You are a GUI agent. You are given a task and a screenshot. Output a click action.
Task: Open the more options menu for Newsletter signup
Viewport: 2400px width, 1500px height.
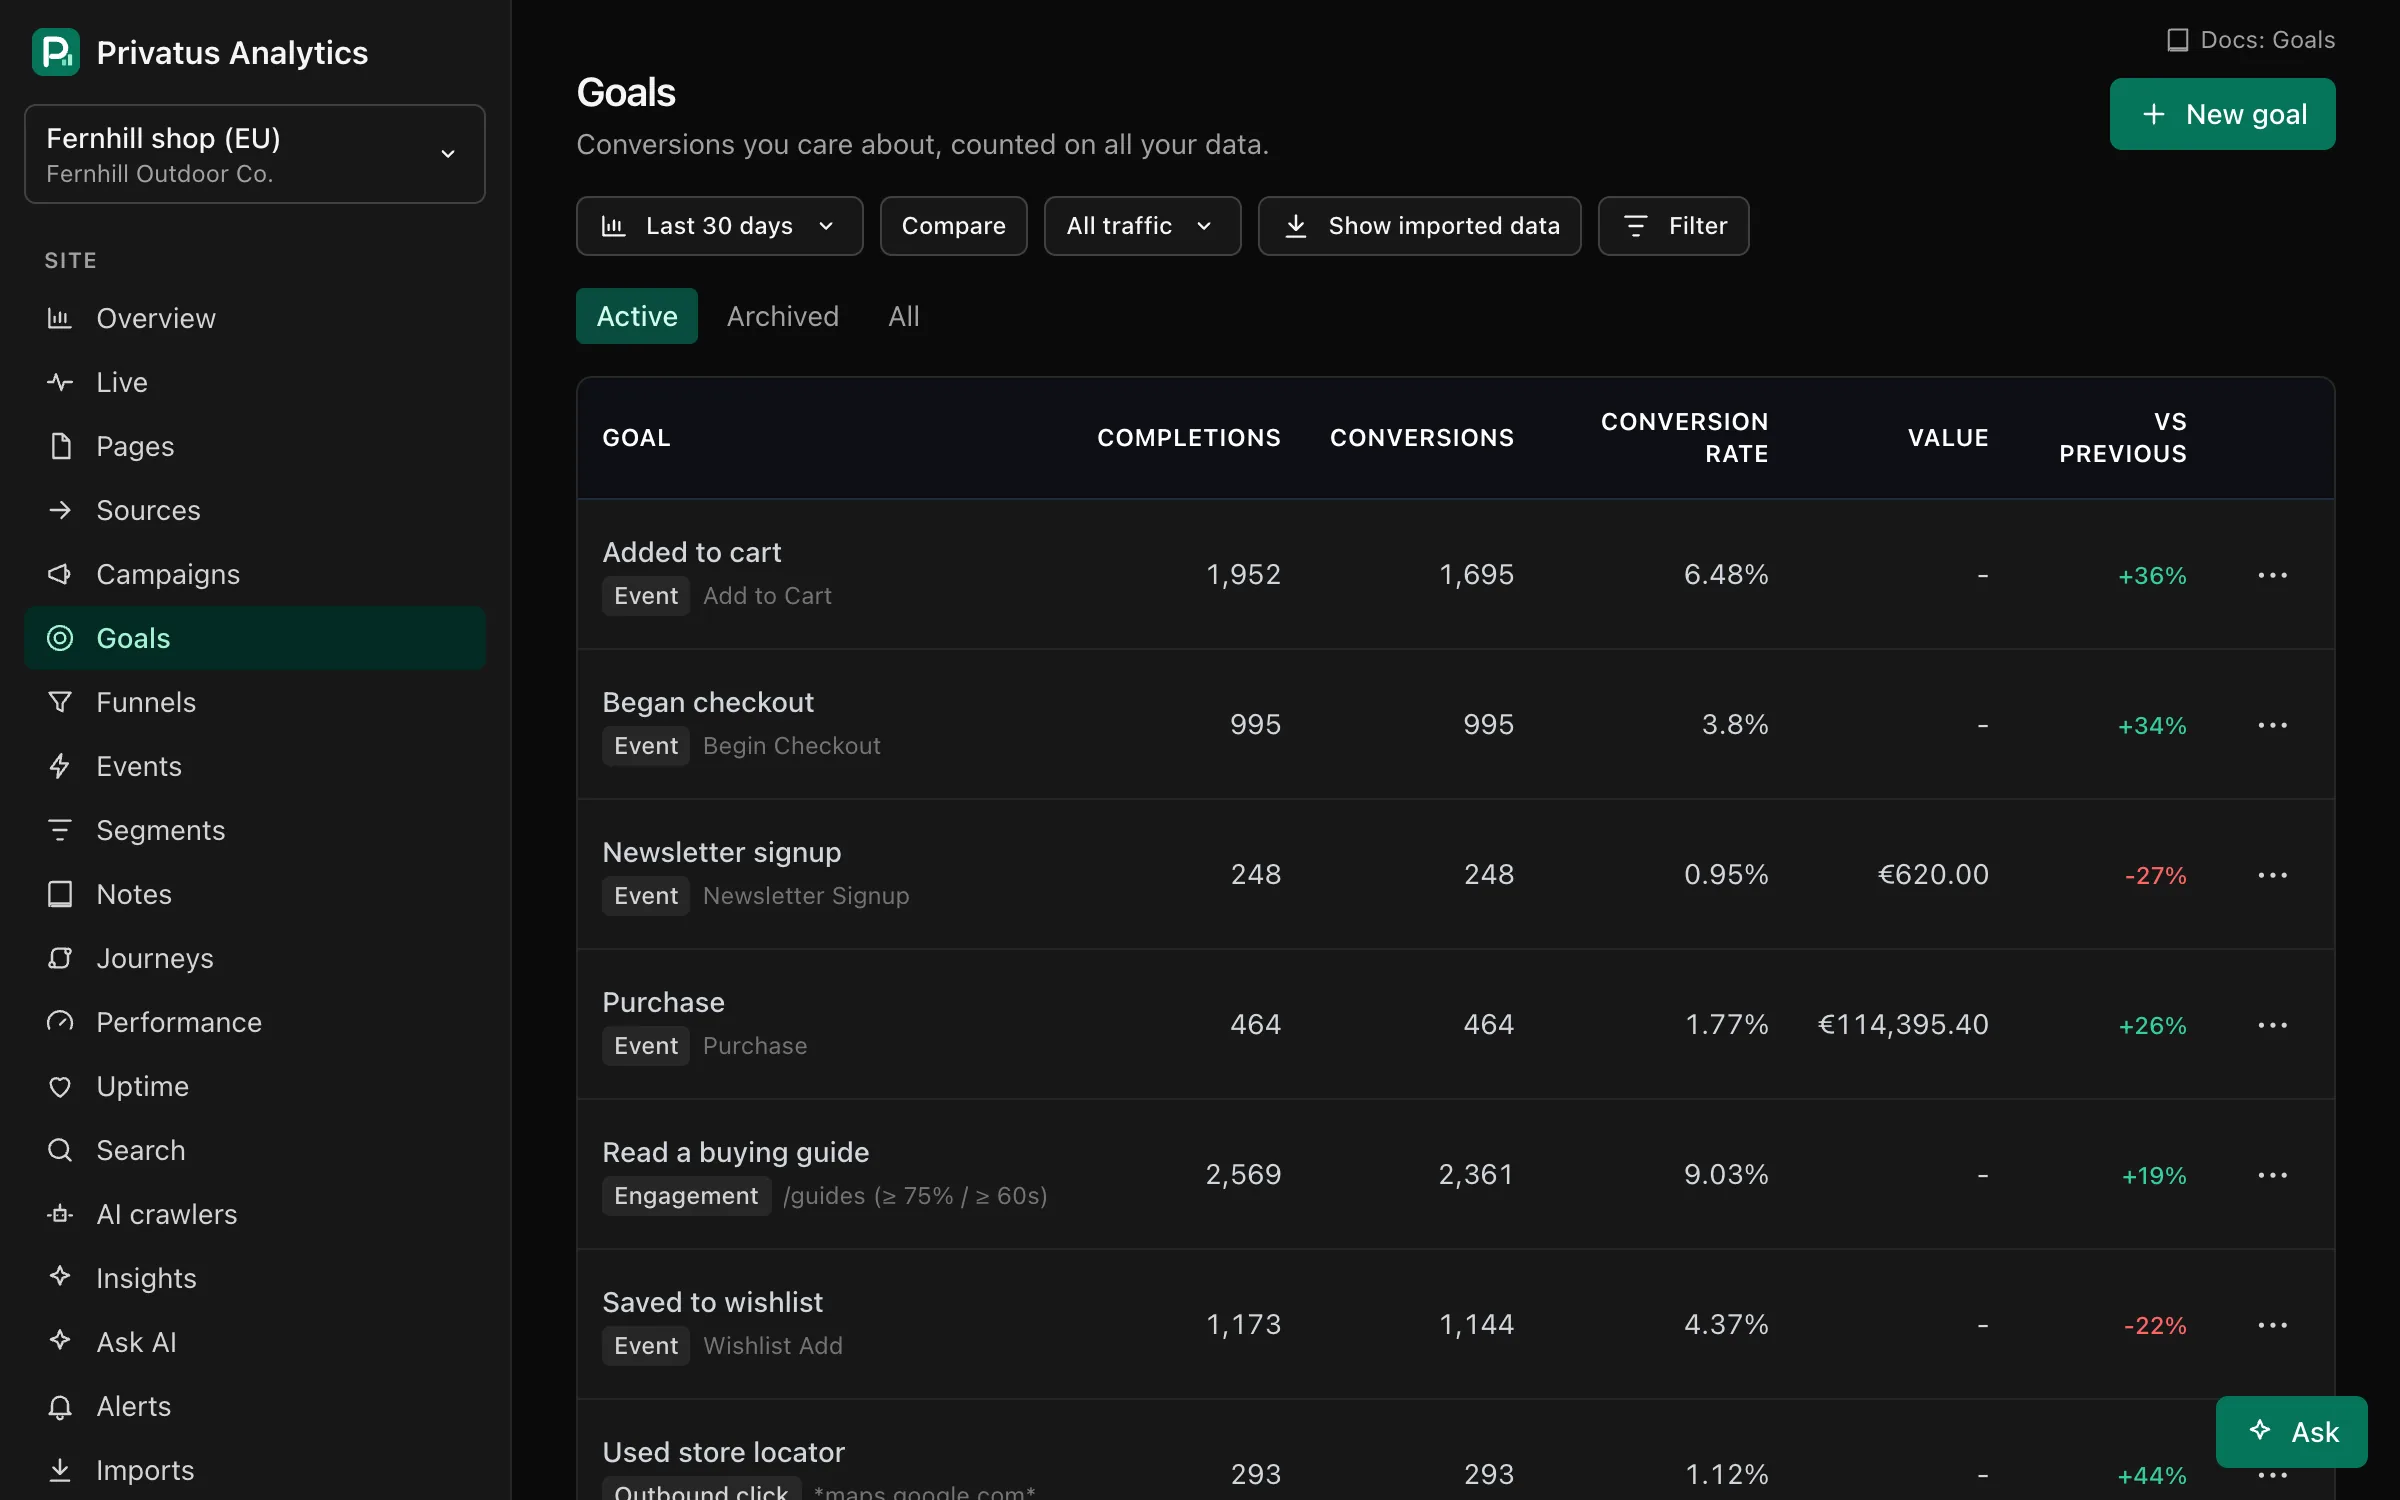pyautogui.click(x=2272, y=875)
